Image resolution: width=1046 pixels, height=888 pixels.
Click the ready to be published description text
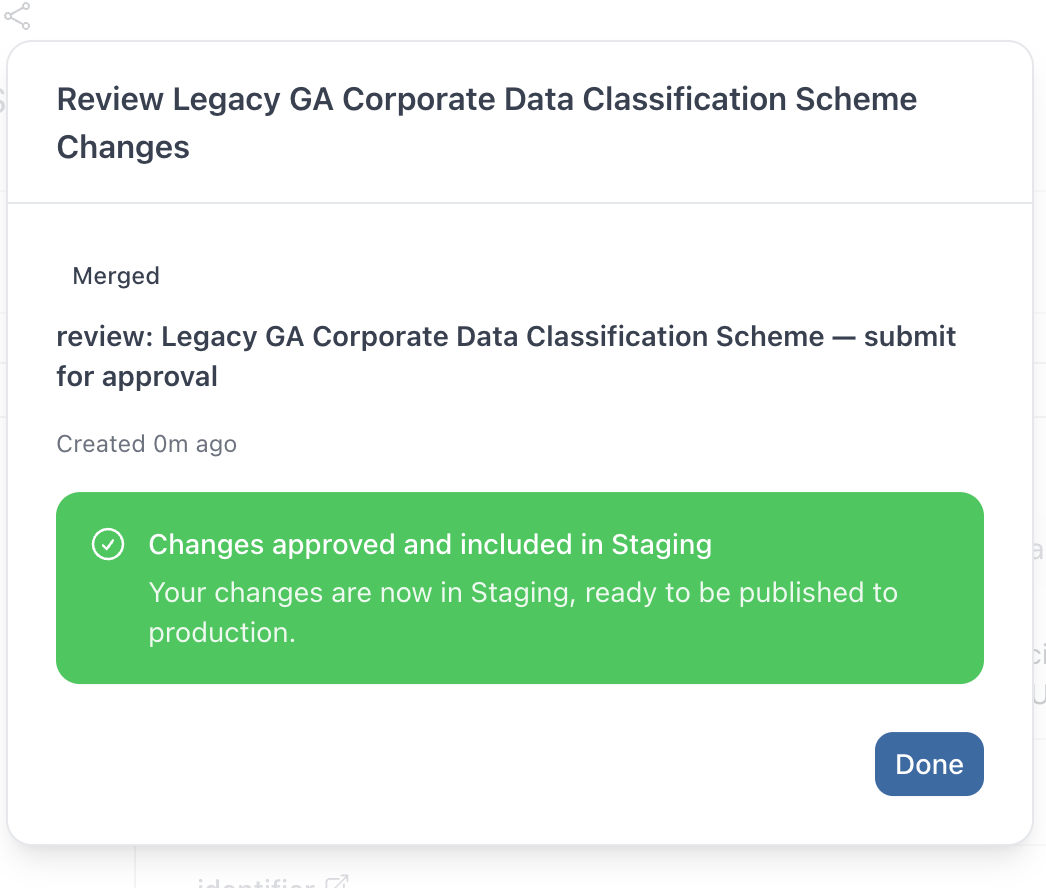pyautogui.click(x=523, y=612)
